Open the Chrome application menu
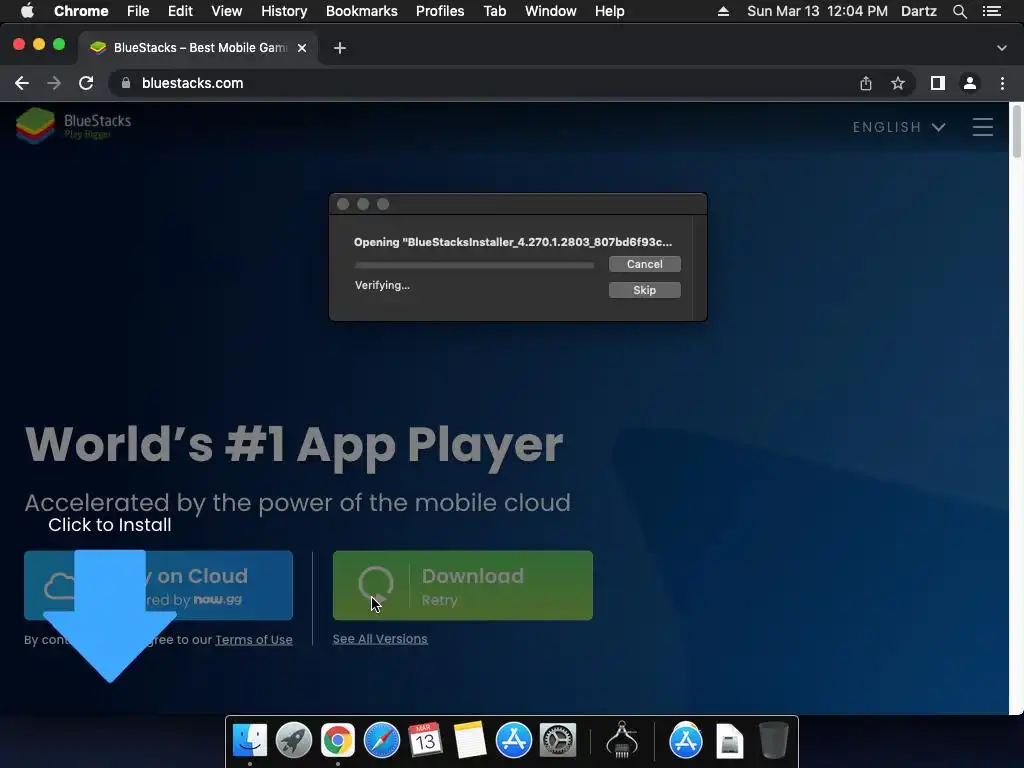Image resolution: width=1024 pixels, height=768 pixels. tap(81, 11)
